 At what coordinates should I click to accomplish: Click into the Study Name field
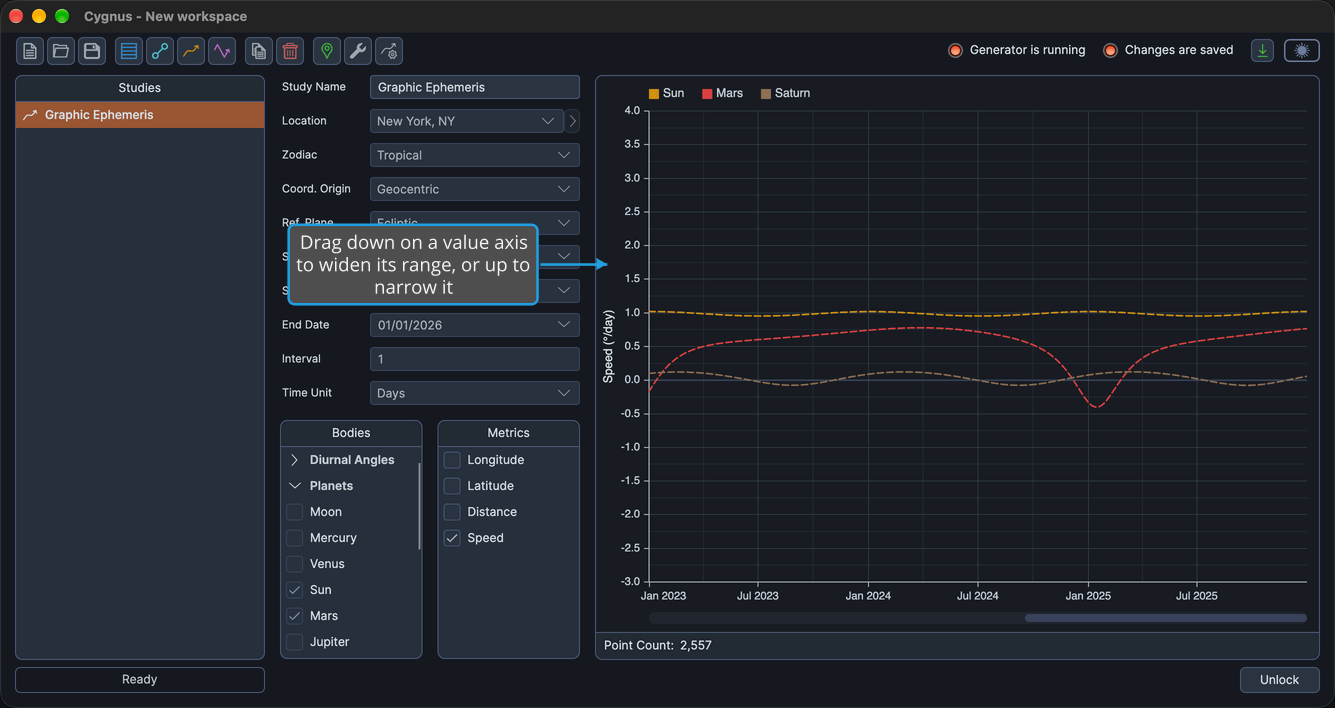[x=475, y=87]
